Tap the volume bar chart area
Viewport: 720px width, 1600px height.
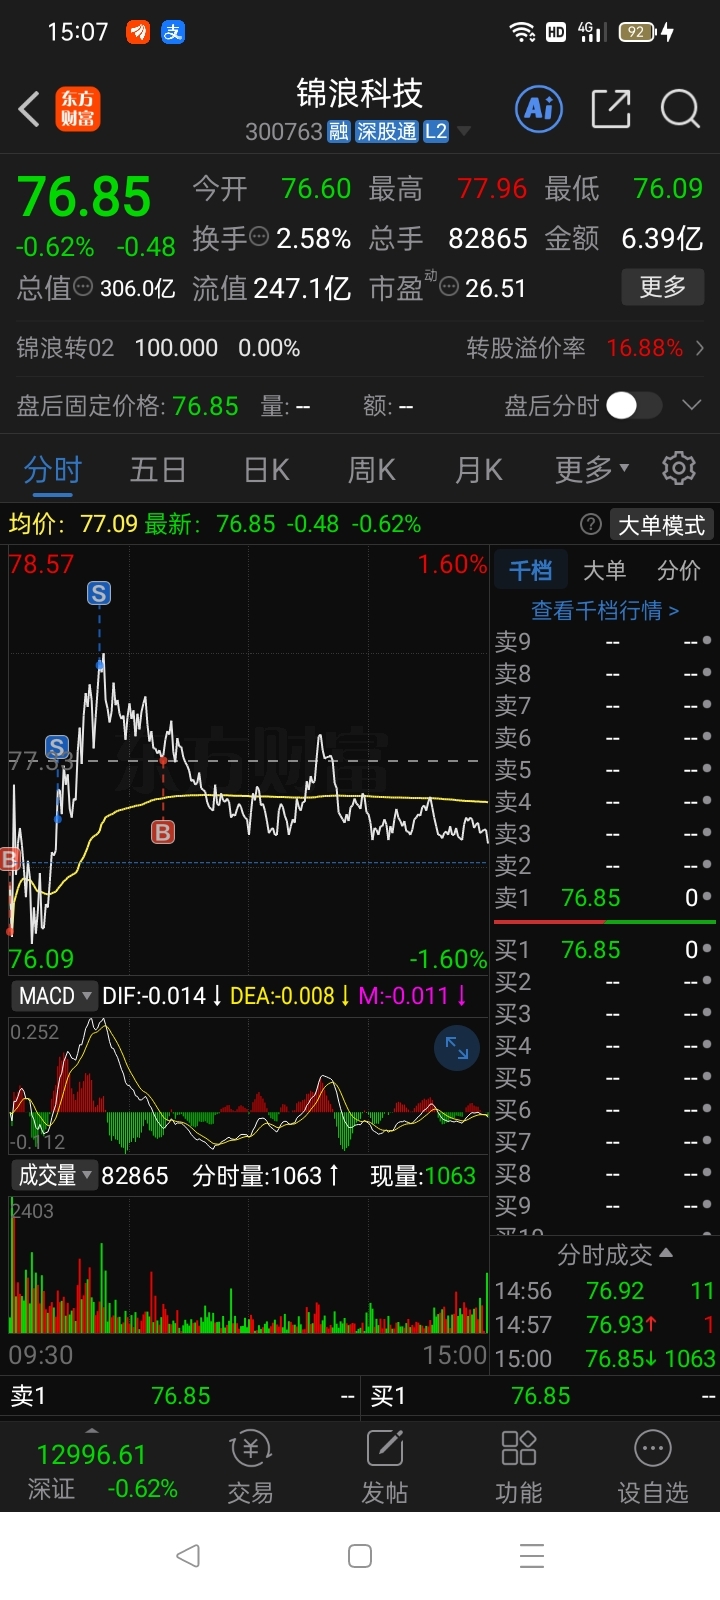pos(248,1266)
